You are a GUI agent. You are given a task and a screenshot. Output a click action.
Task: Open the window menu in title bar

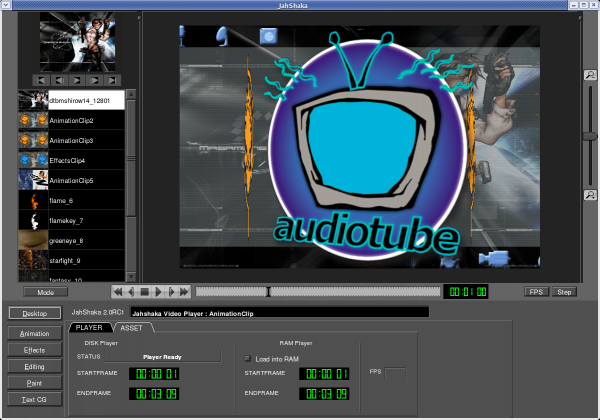[6, 5]
